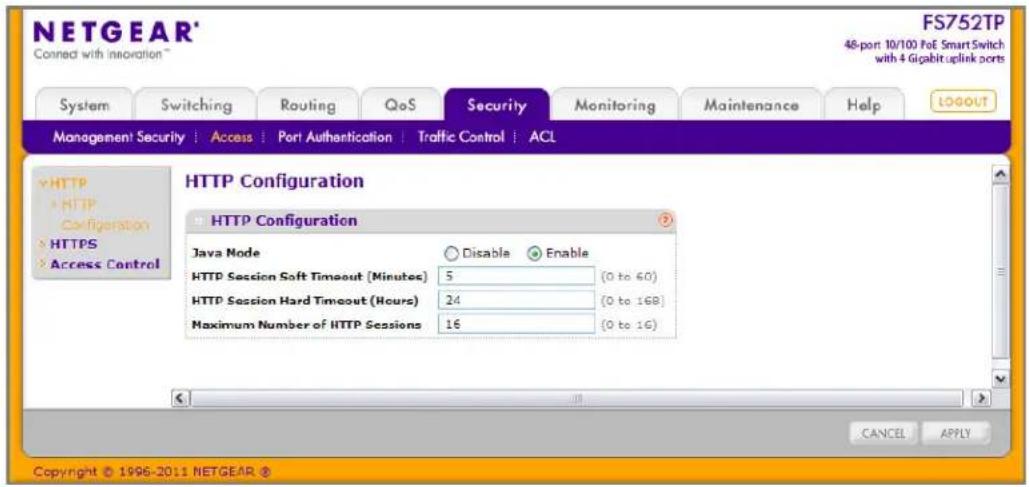Click the '(0 to 168)' range hint
1029x487 pixels.
[x=633, y=301]
